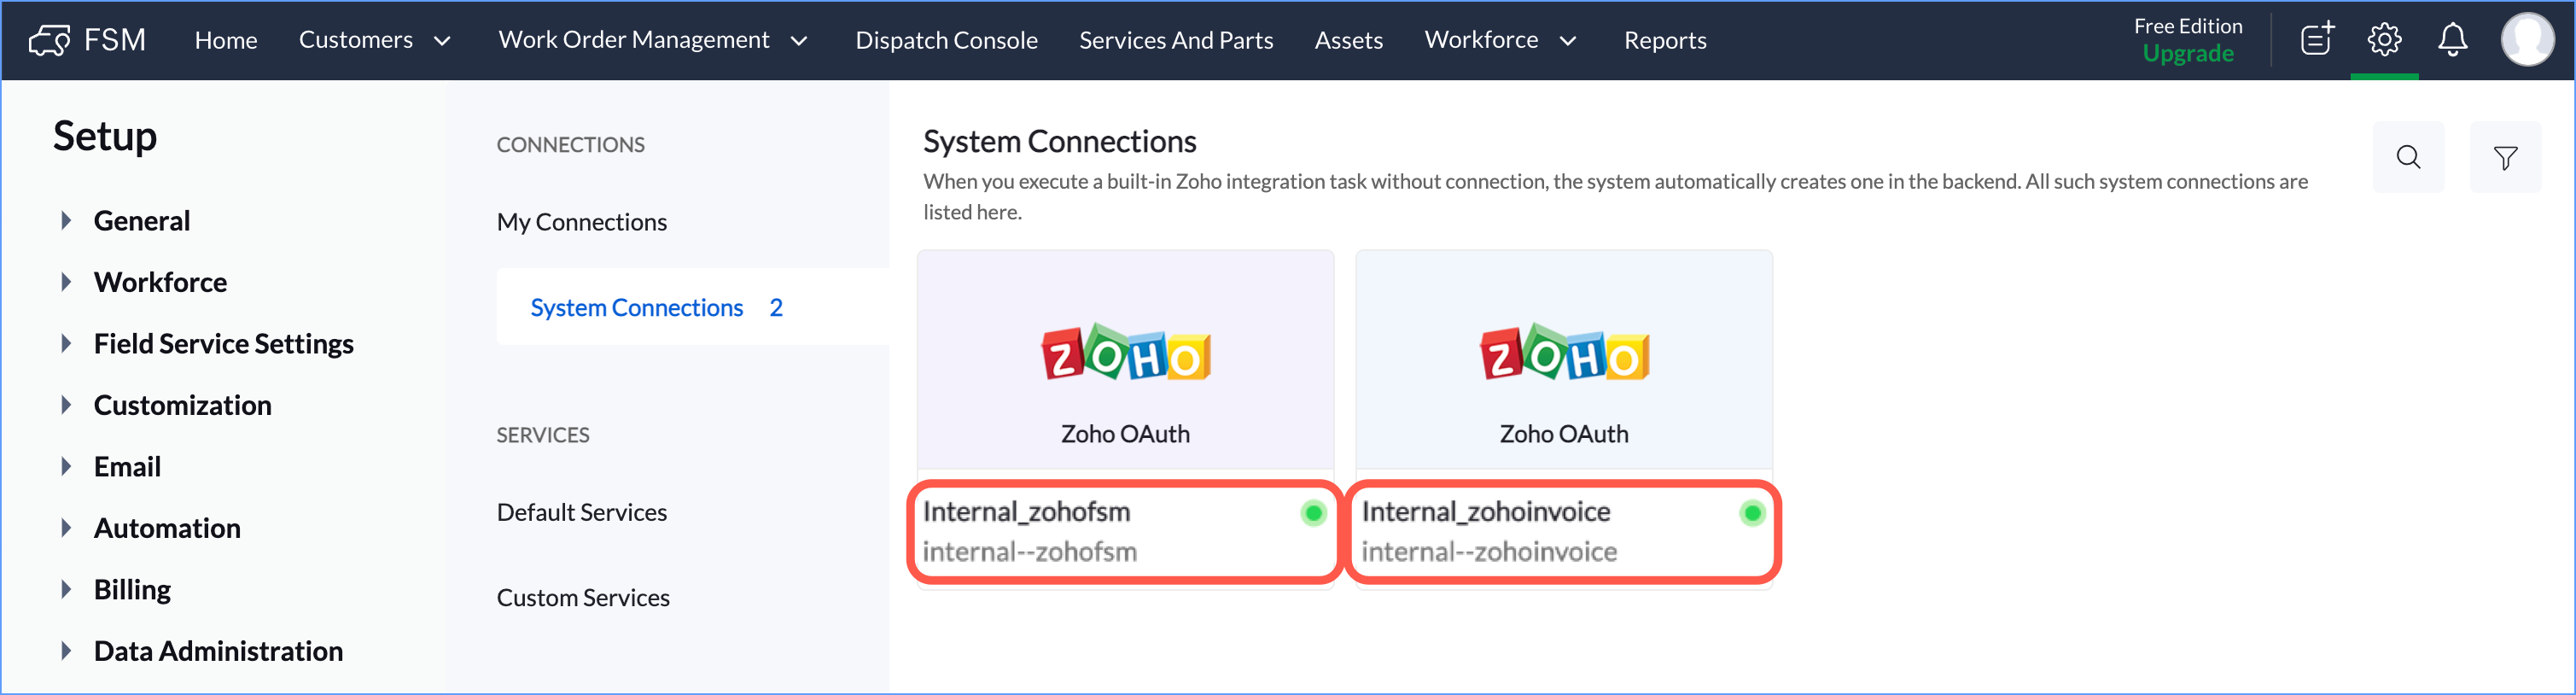This screenshot has height=695, width=2576.
Task: Click the Upgrade link
Action: (2187, 54)
